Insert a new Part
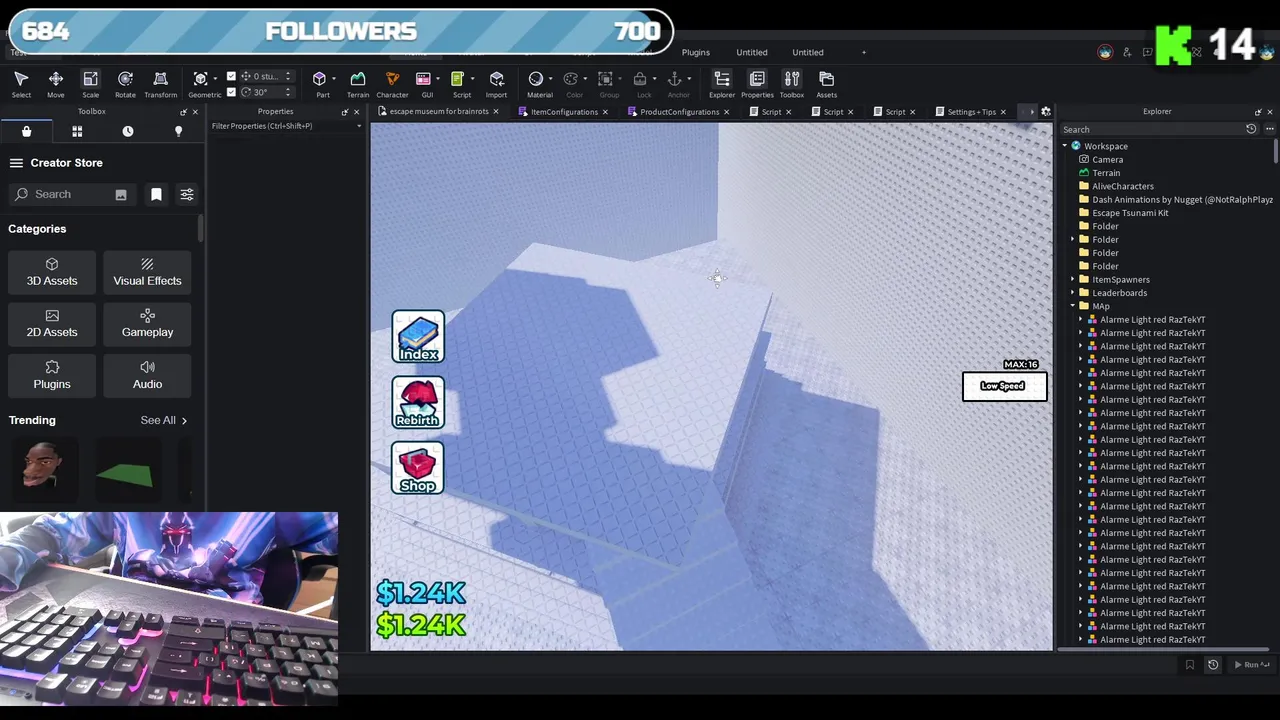This screenshot has width=1280, height=720. 319,79
